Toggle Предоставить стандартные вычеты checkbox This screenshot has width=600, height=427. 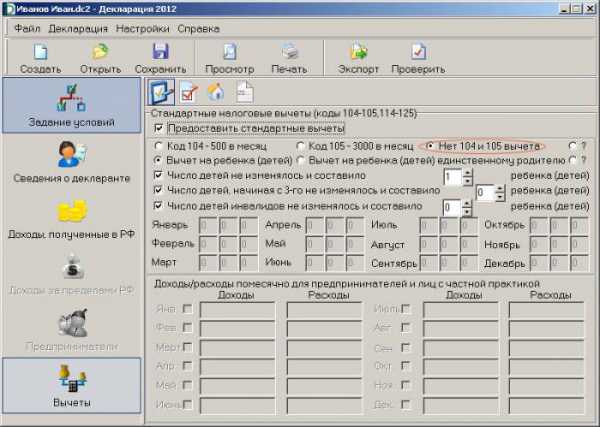tap(158, 128)
